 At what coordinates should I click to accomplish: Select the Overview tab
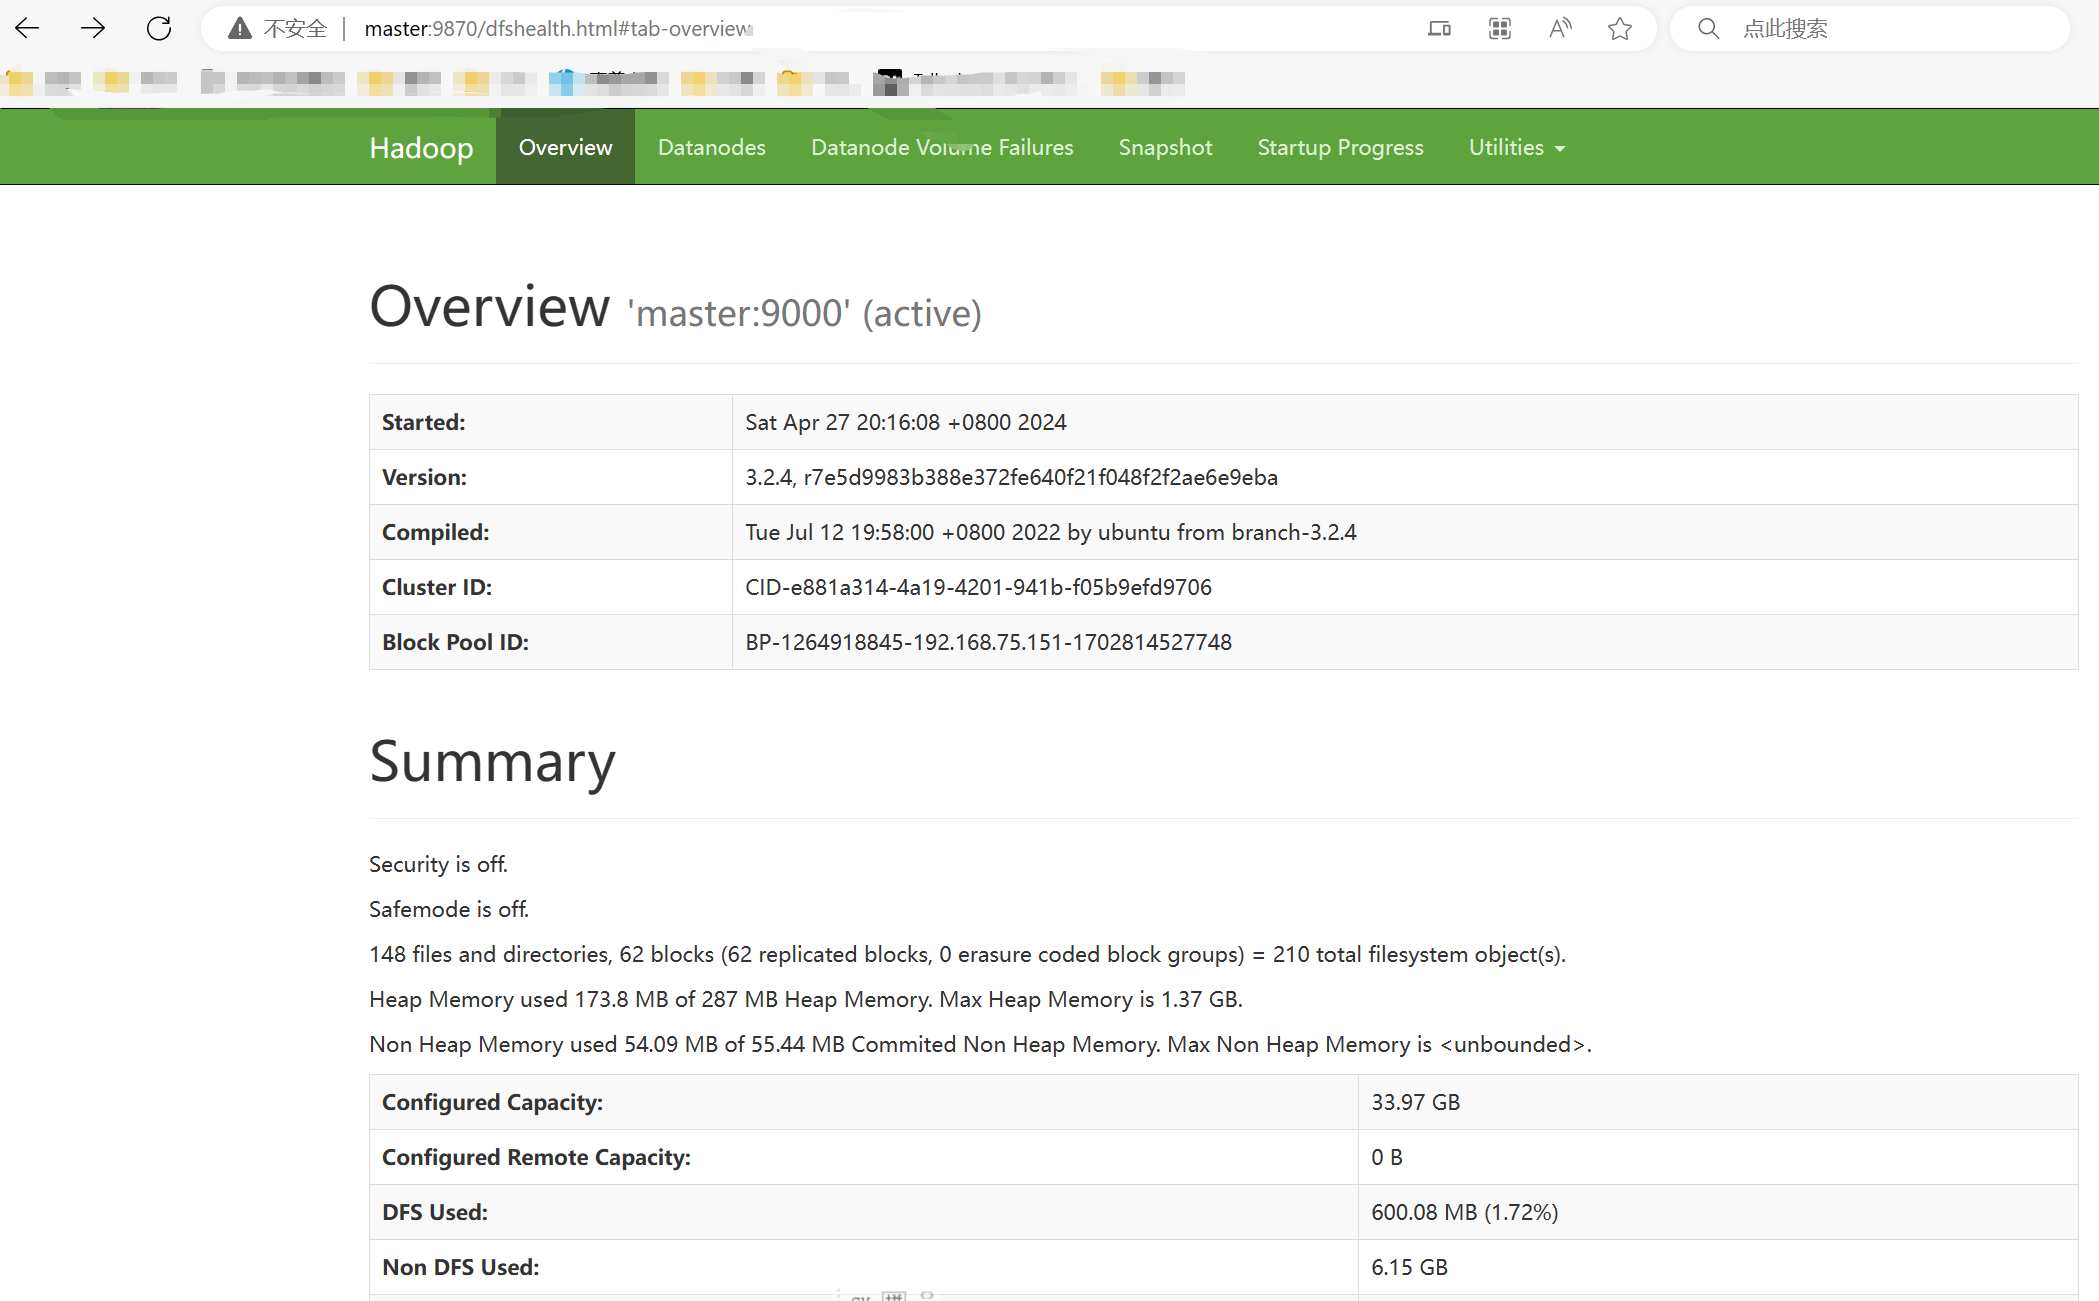click(565, 147)
